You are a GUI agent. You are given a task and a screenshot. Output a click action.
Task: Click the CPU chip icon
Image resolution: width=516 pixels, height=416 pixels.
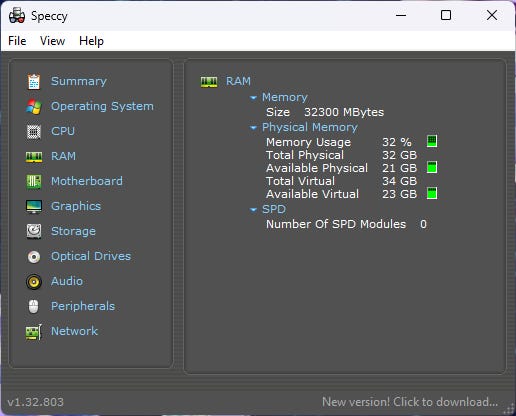click(34, 132)
